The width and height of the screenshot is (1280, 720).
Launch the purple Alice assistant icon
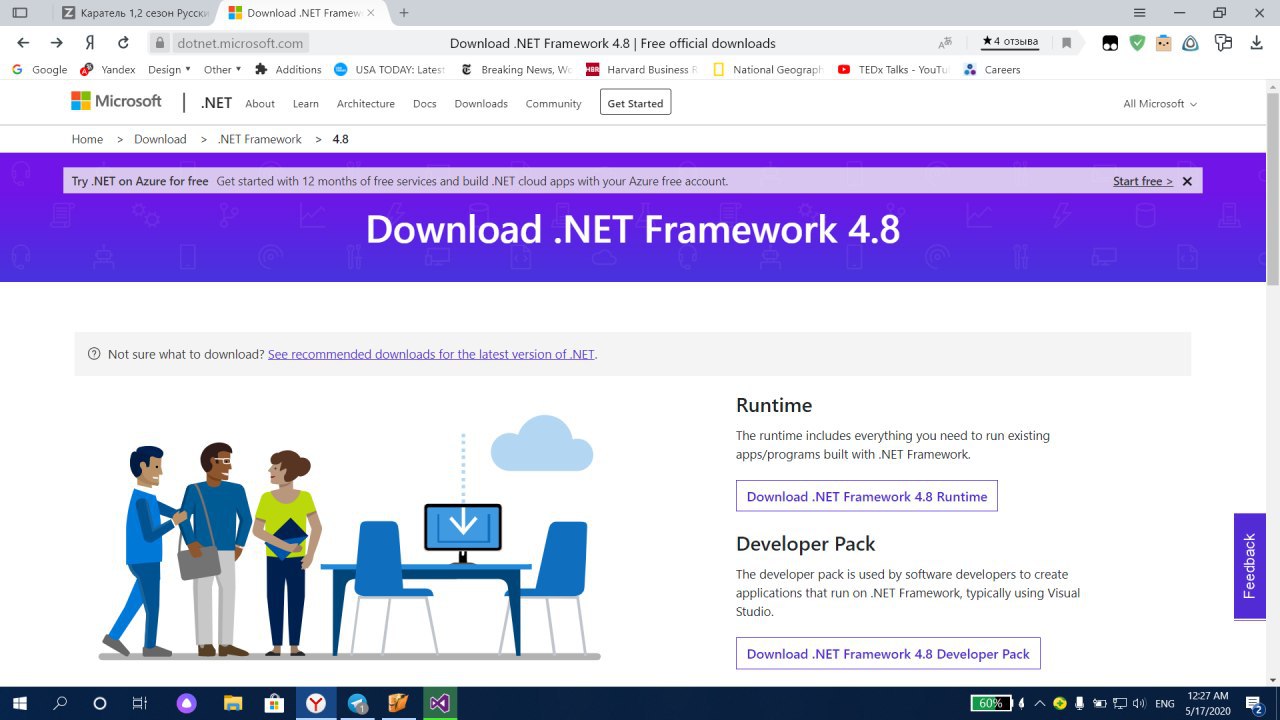pyautogui.click(x=187, y=703)
